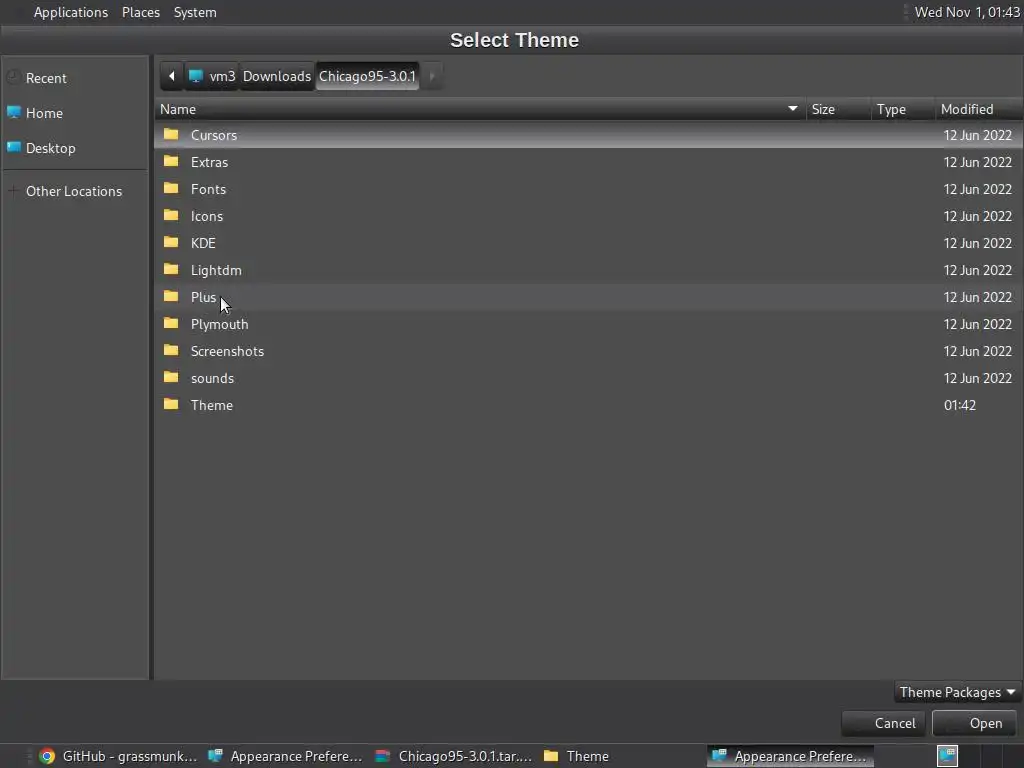Select the Plus folder name
The image size is (1024, 768).
point(203,297)
